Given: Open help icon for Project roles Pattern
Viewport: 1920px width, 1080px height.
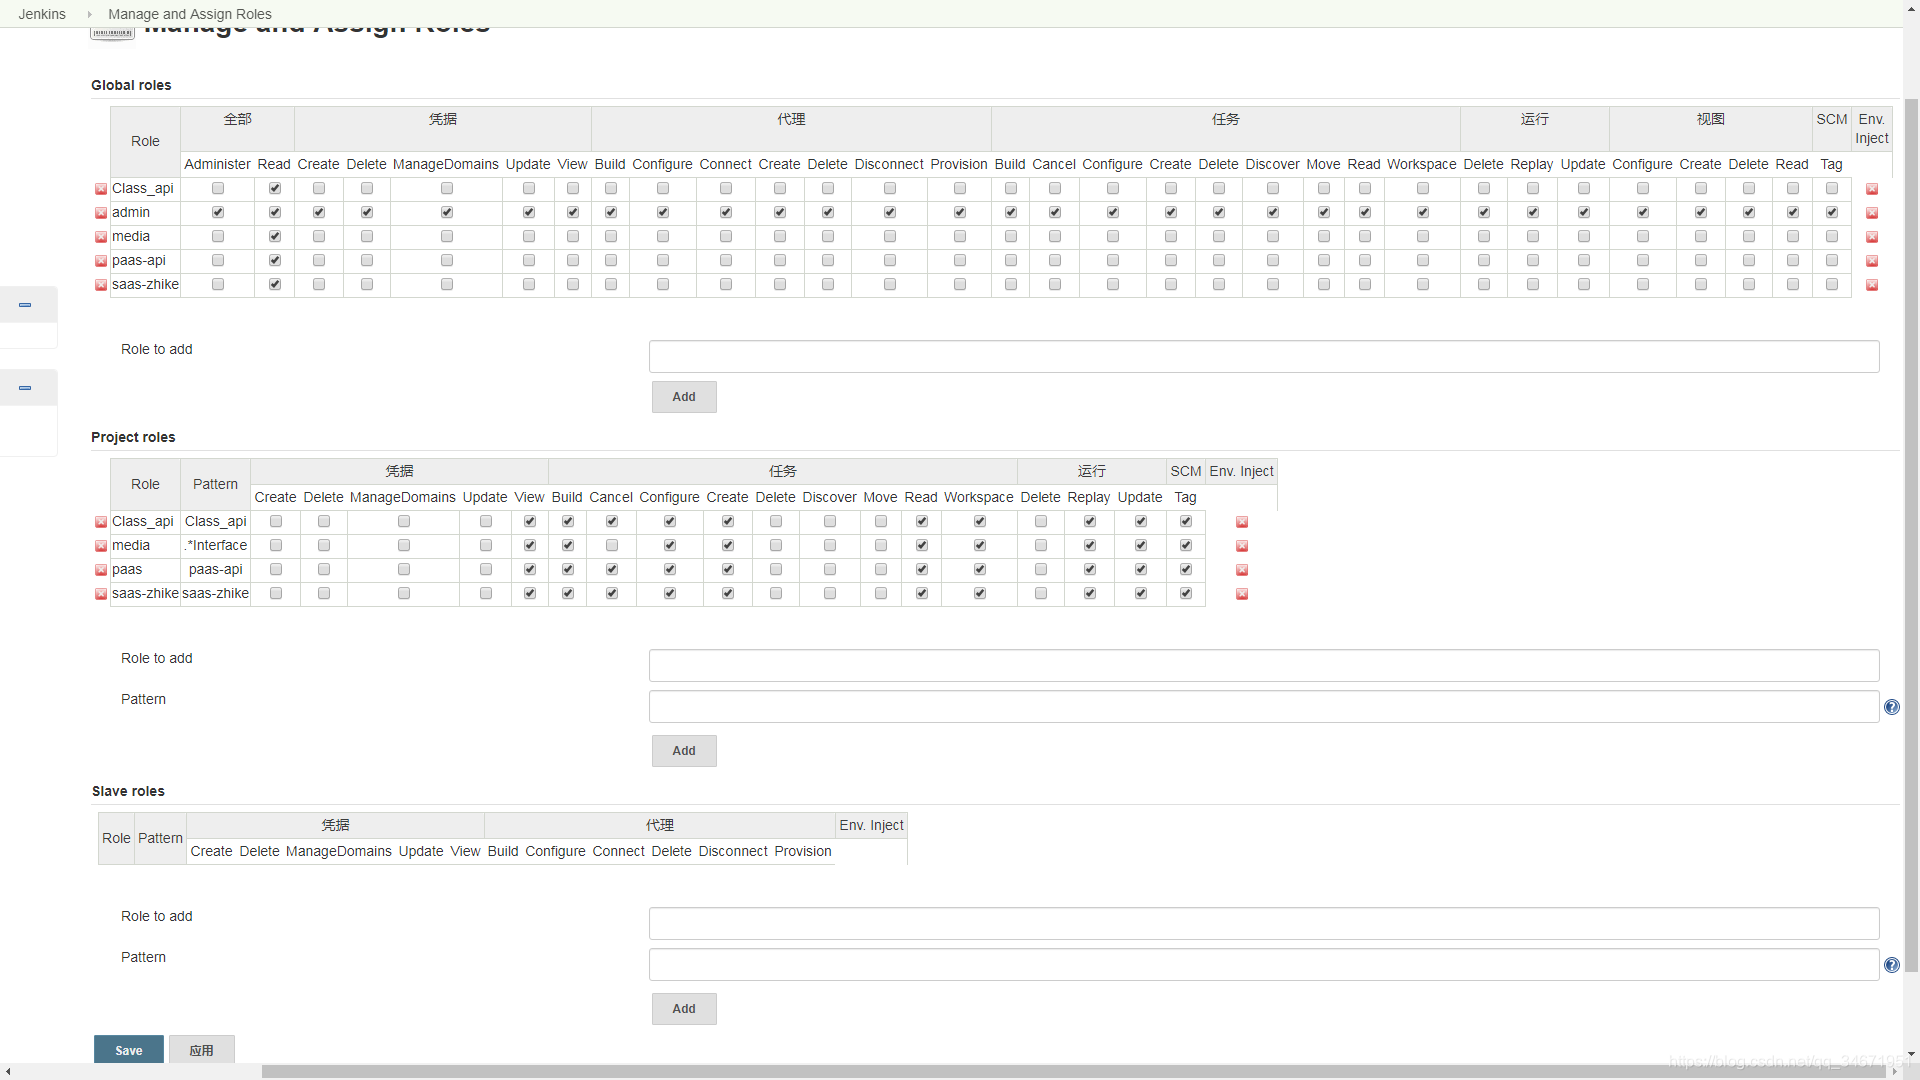Looking at the screenshot, I should (x=1892, y=707).
